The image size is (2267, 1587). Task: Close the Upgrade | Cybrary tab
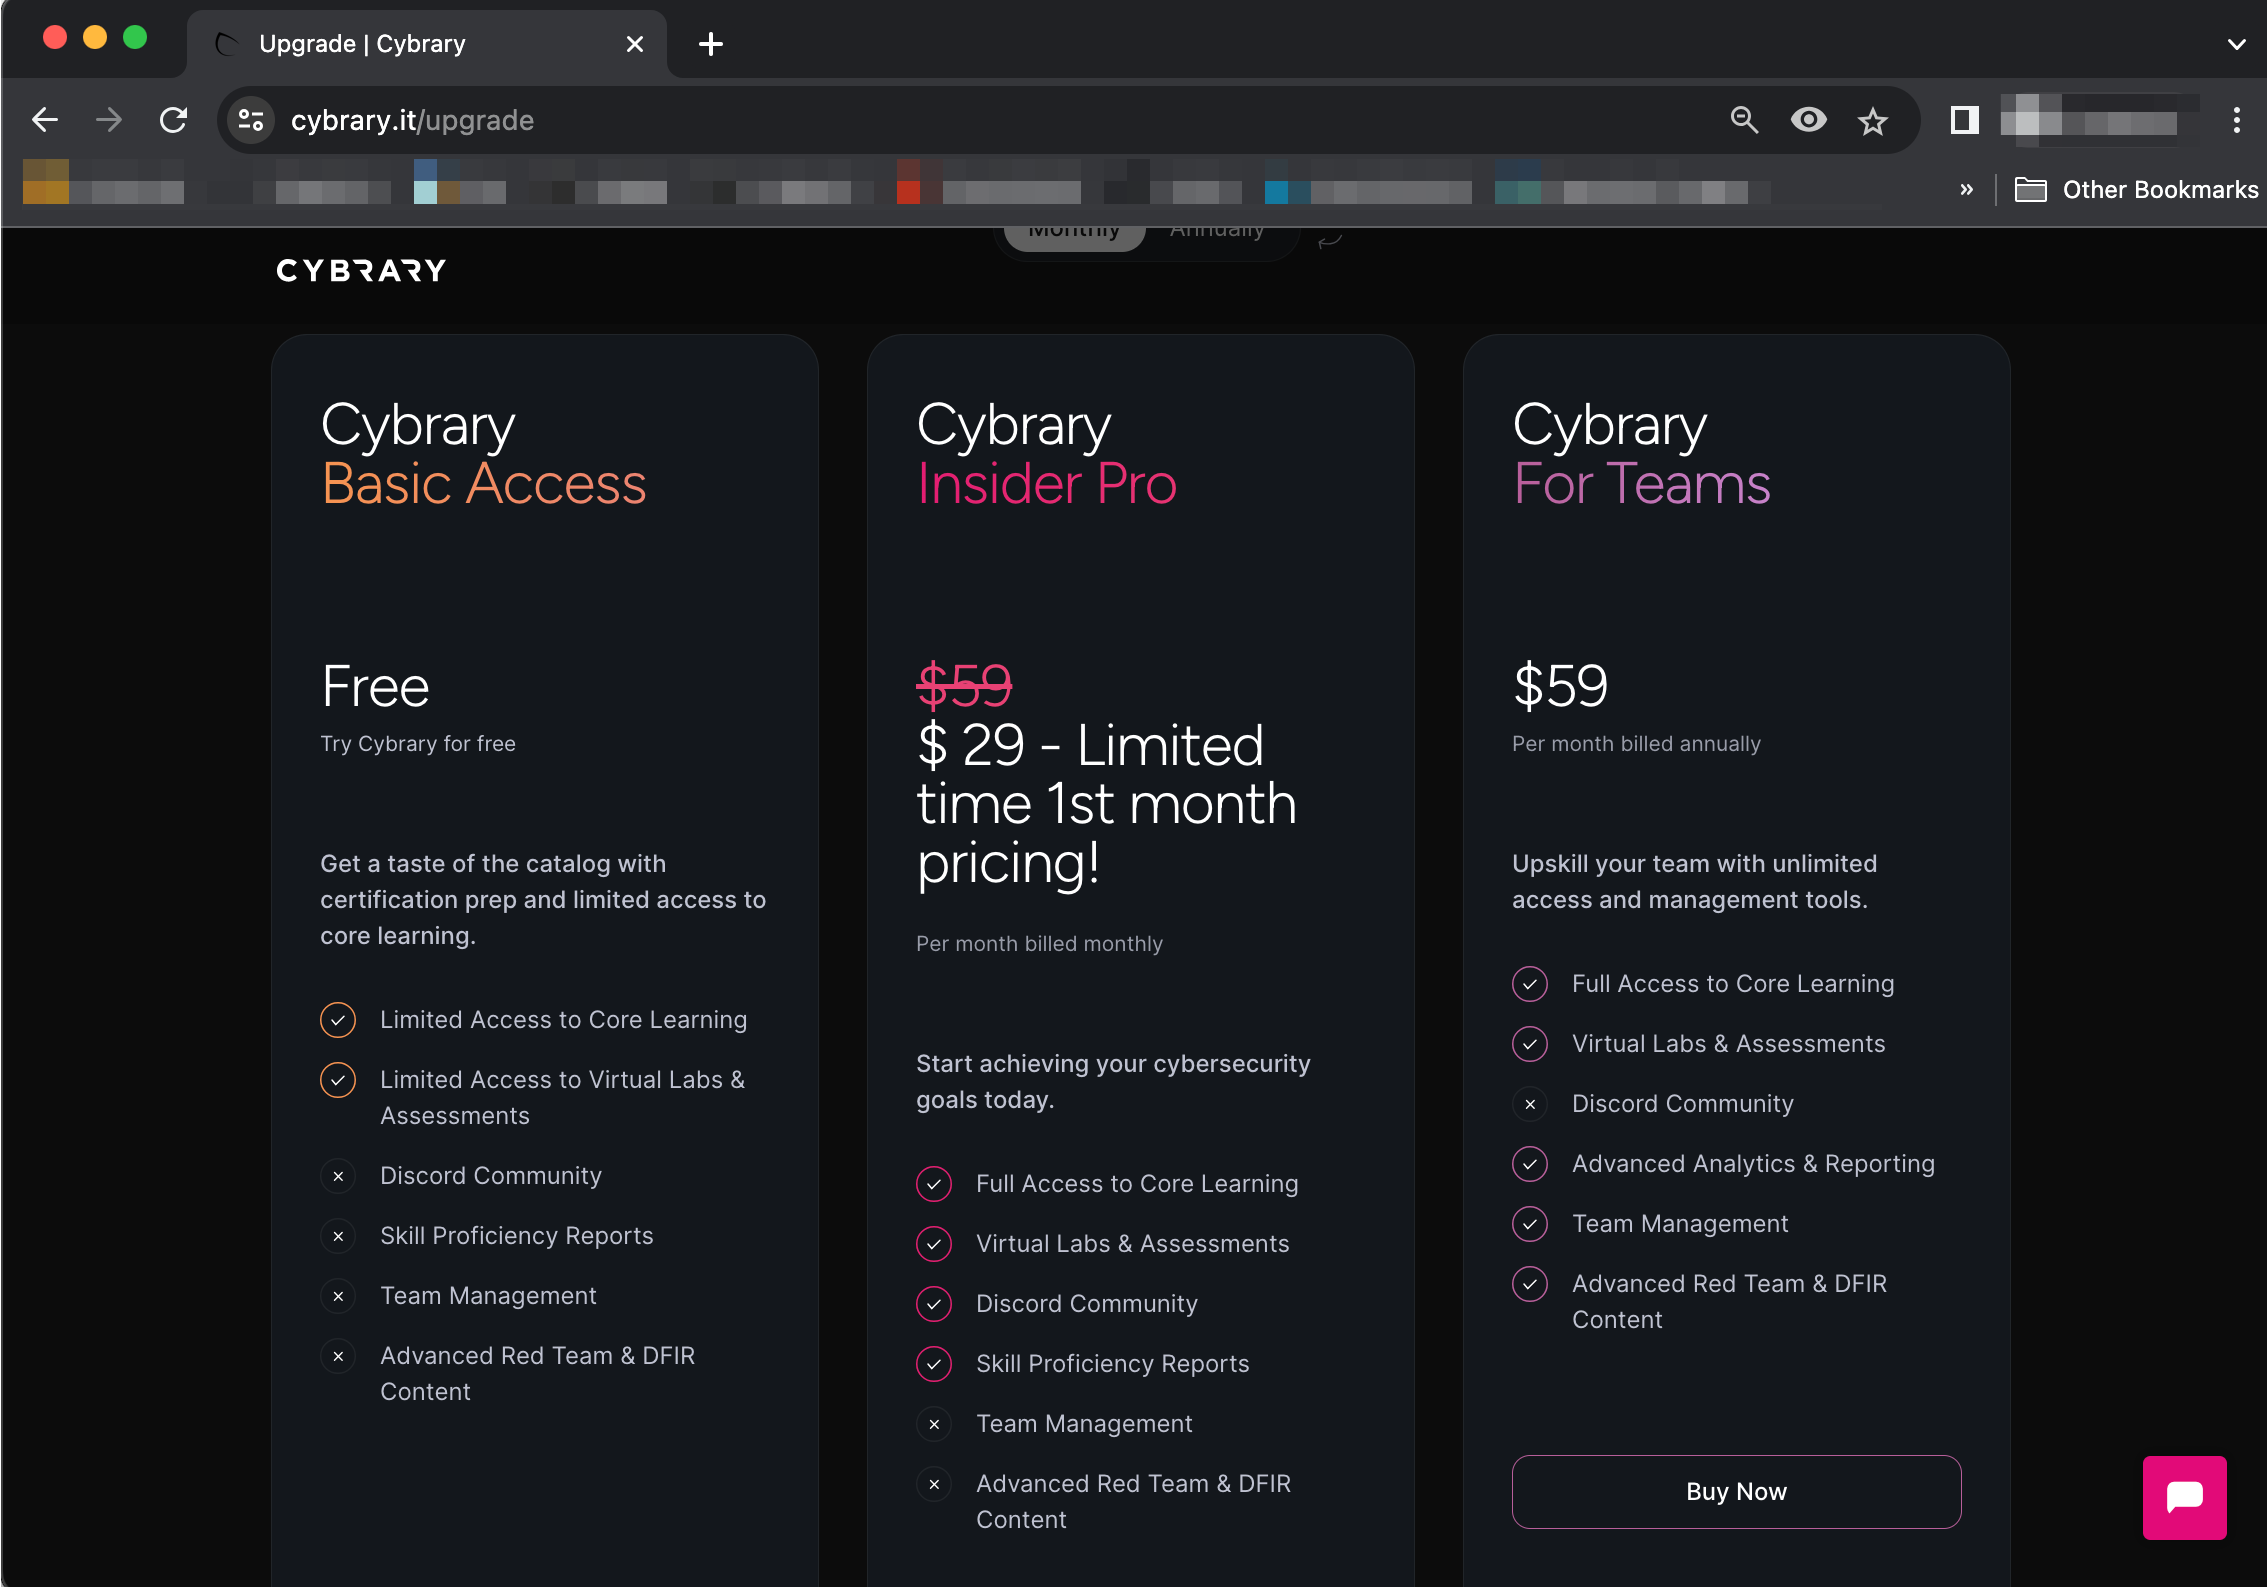pyautogui.click(x=634, y=44)
